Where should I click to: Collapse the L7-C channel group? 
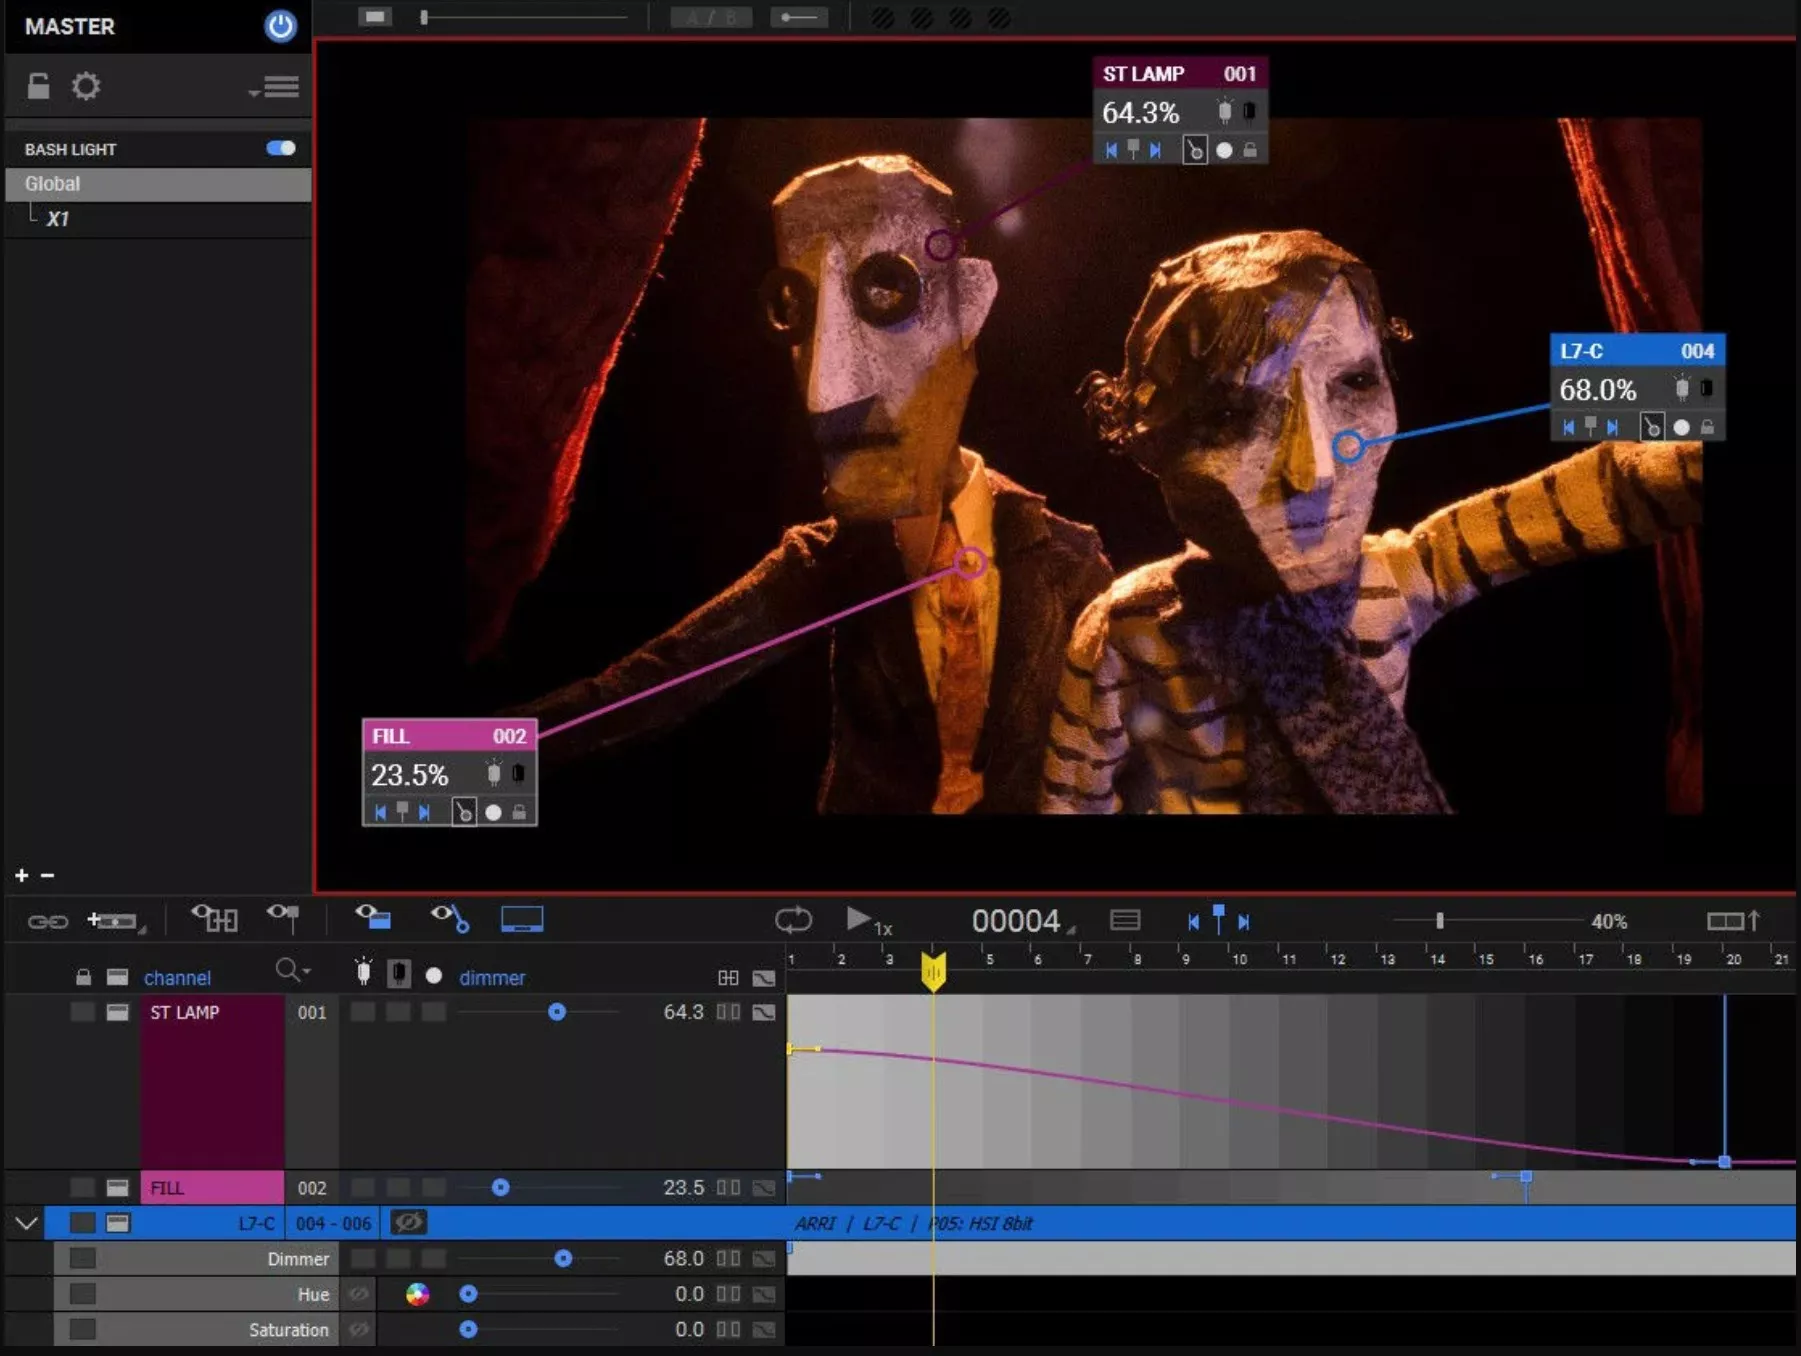(x=27, y=1222)
